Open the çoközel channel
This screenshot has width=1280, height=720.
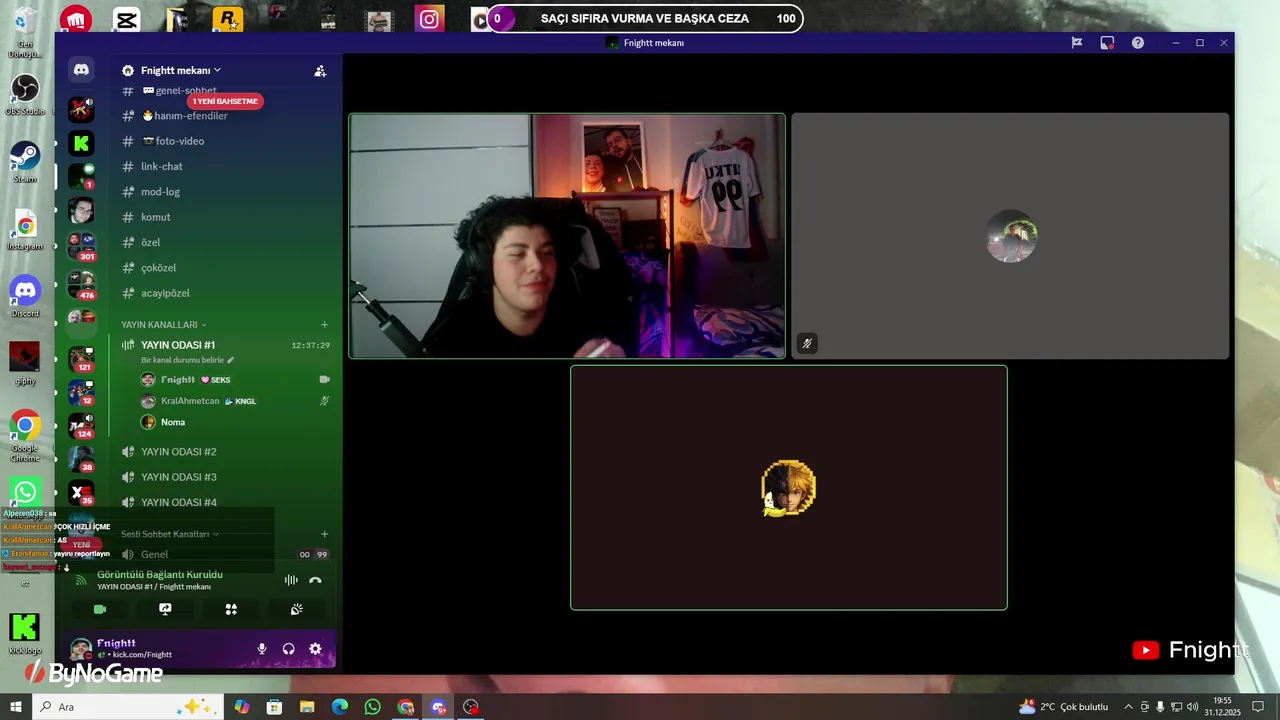click(x=225, y=268)
